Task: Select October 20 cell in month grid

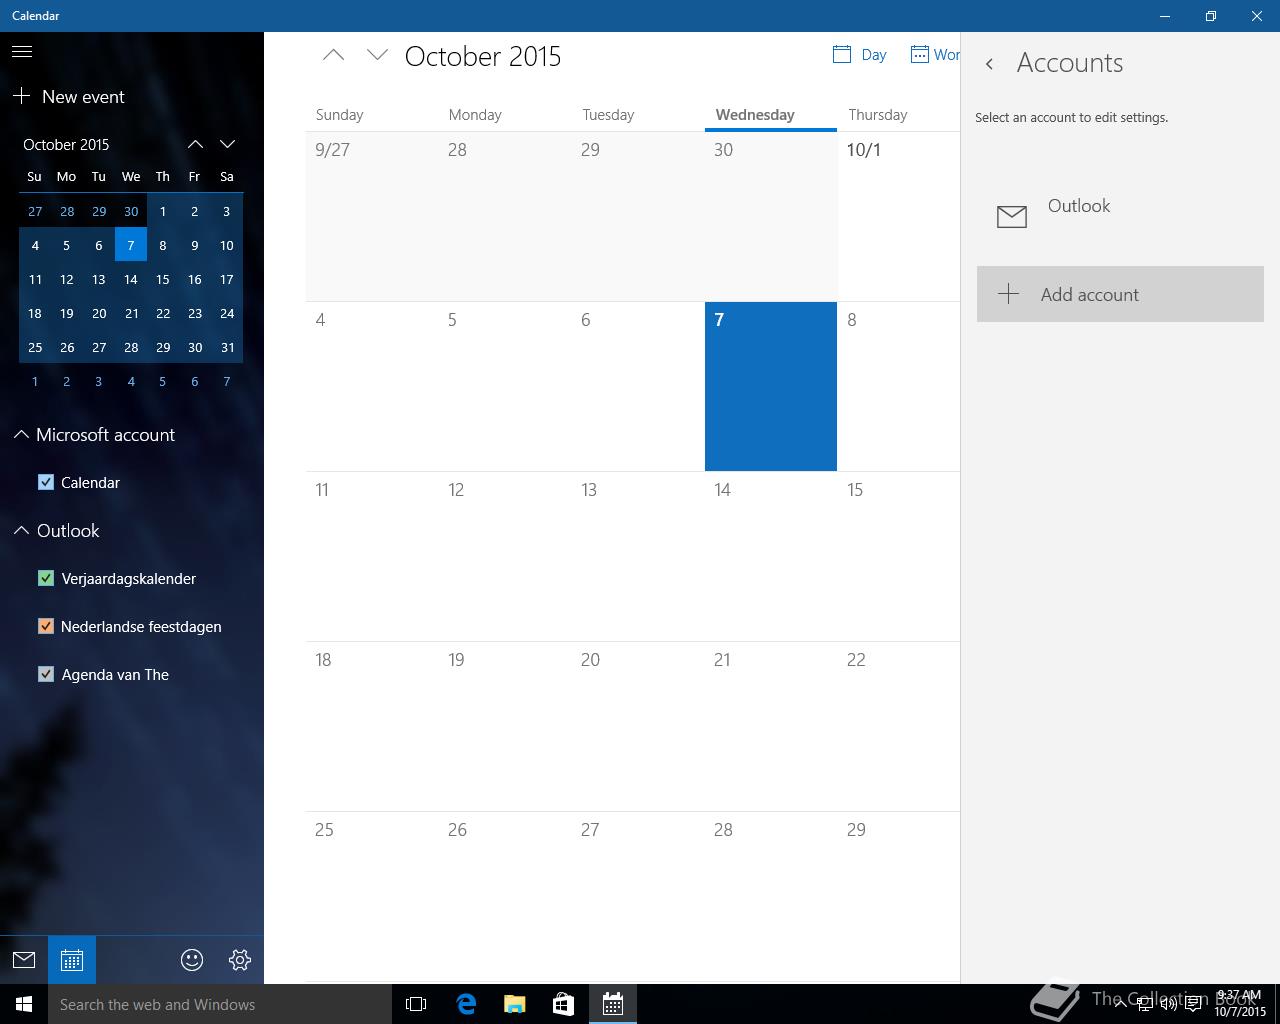Action: [638, 726]
